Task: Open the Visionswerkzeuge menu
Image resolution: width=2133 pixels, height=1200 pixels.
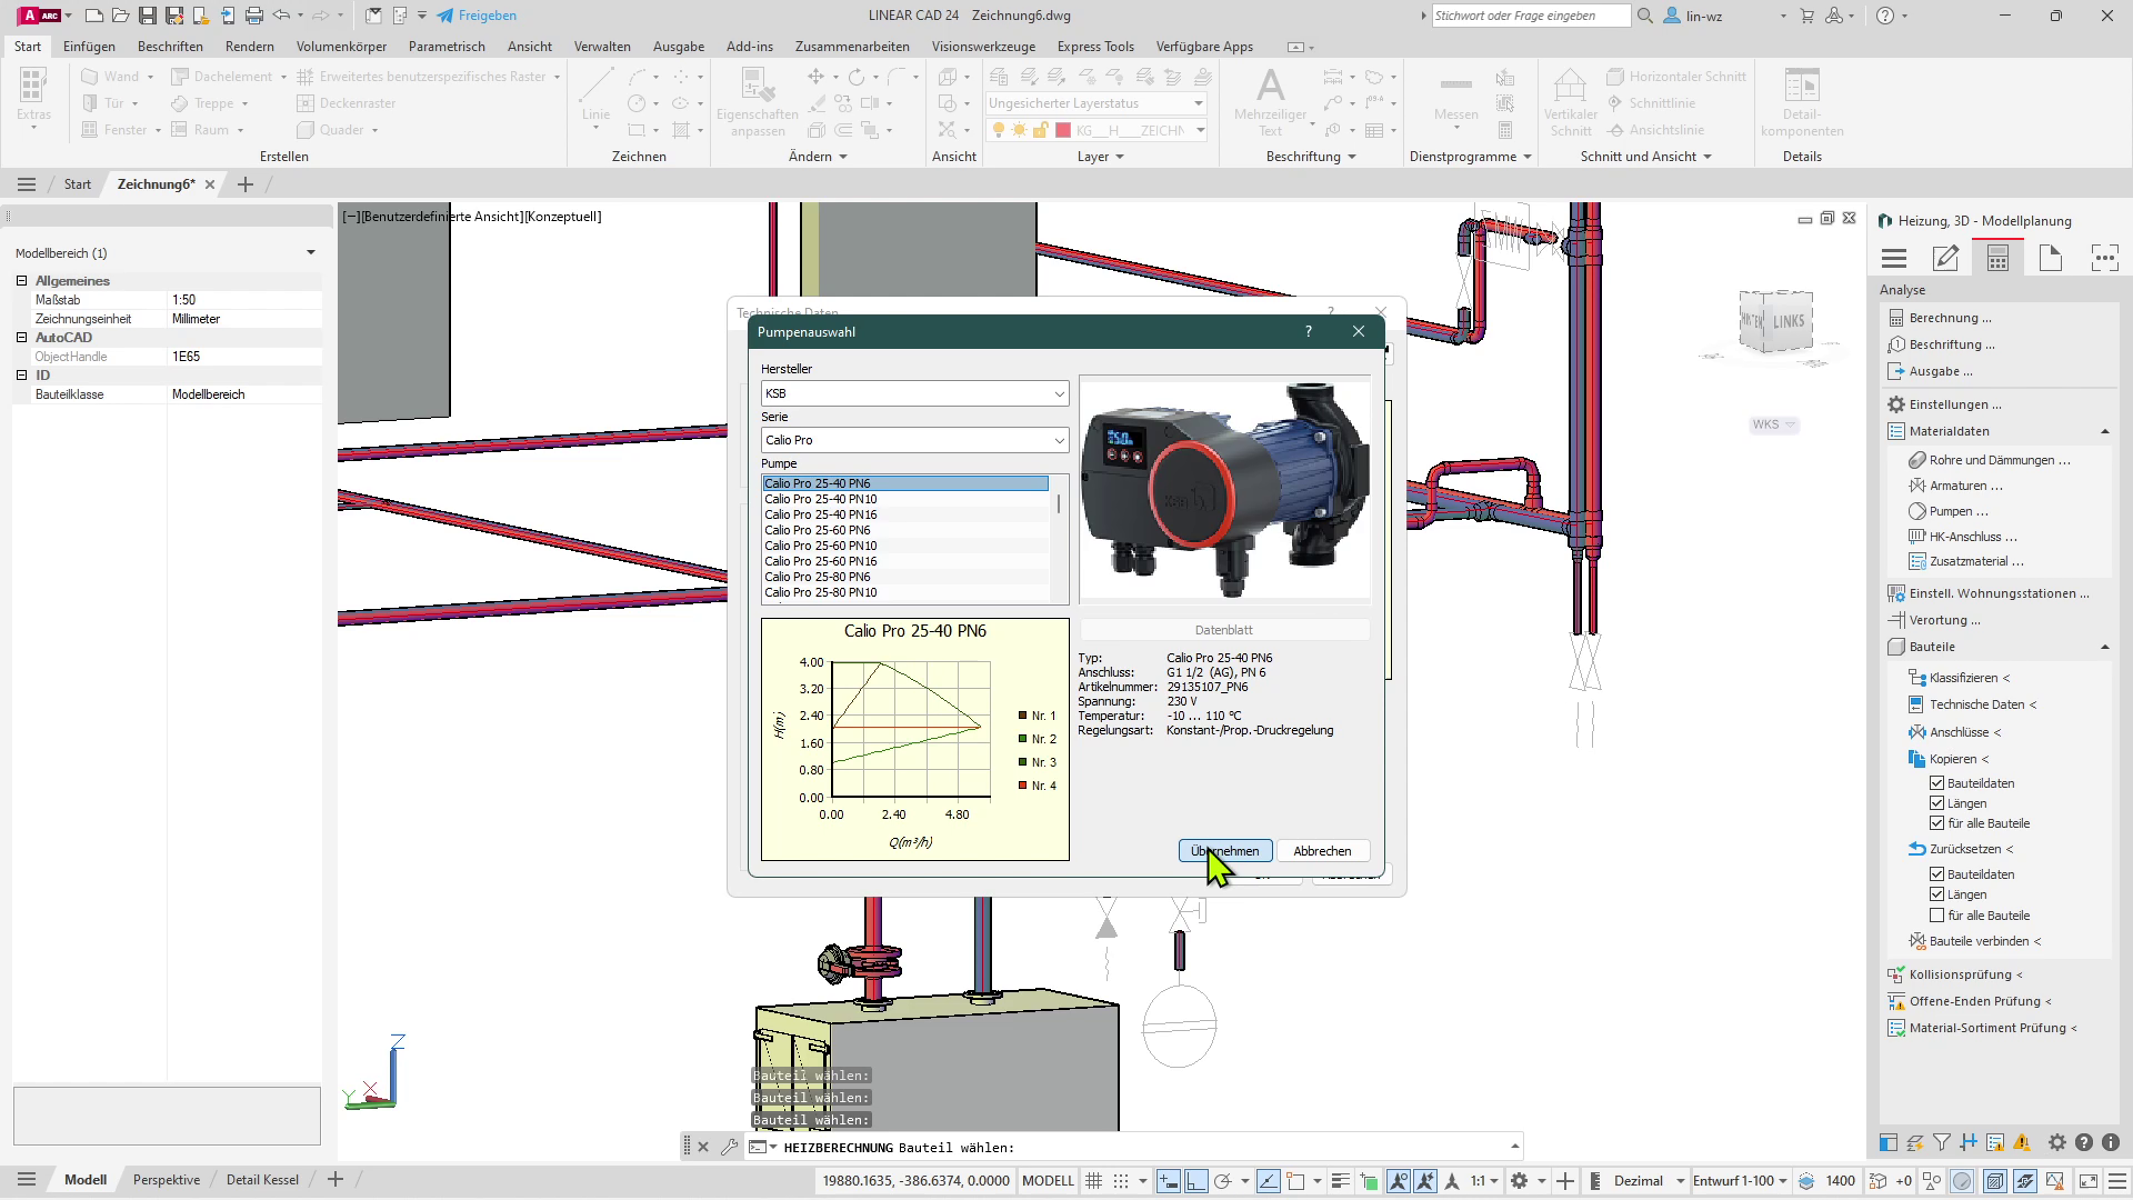Action: [x=982, y=46]
